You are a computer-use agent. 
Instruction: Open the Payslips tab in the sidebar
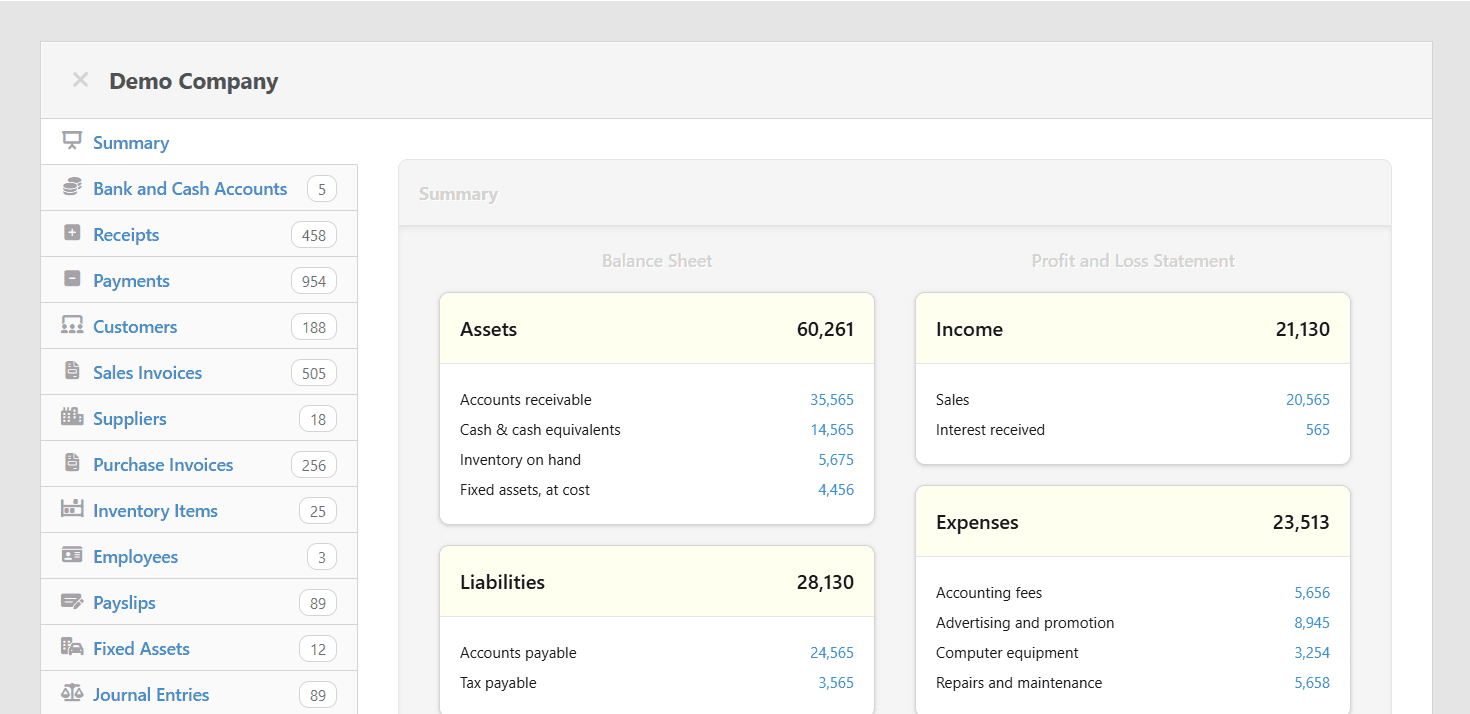click(x=124, y=601)
